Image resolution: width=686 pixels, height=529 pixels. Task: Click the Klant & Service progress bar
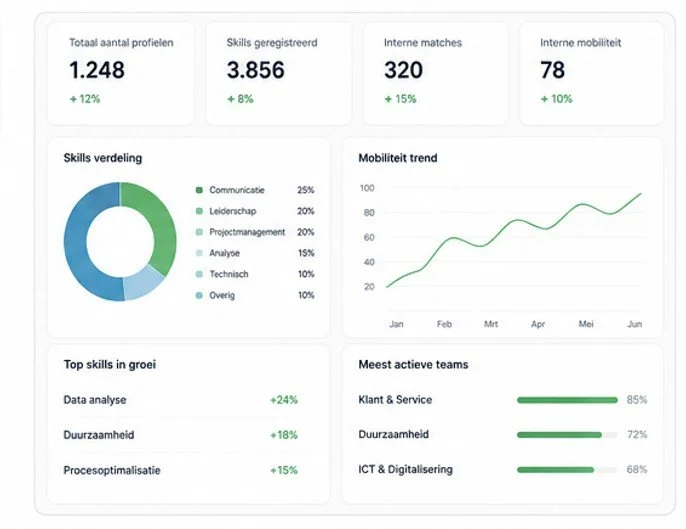pos(567,400)
